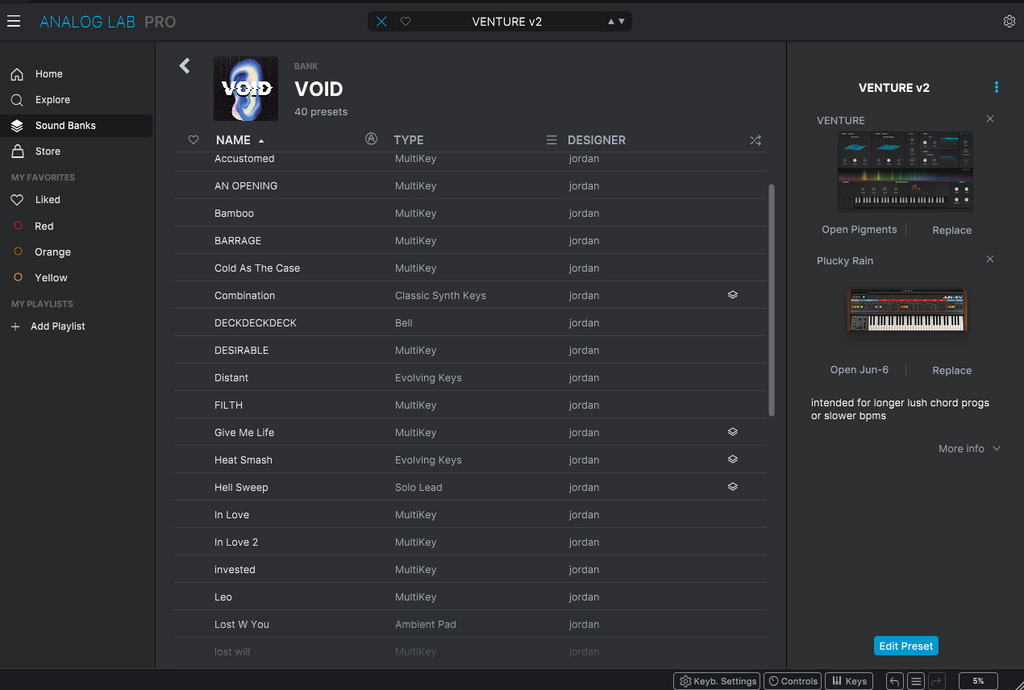
Task: Click Open Pigments link
Action: [859, 230]
